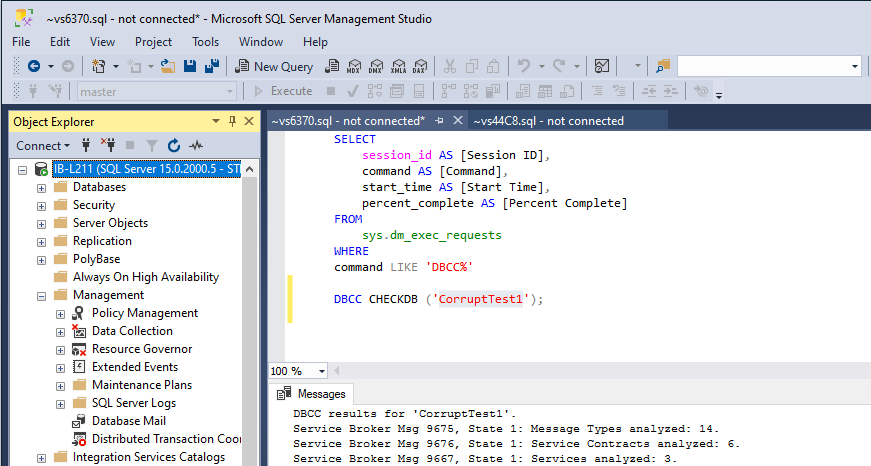Screen dimensions: 871x466
Task: Click the Database Engine Query icon
Action: point(332,67)
